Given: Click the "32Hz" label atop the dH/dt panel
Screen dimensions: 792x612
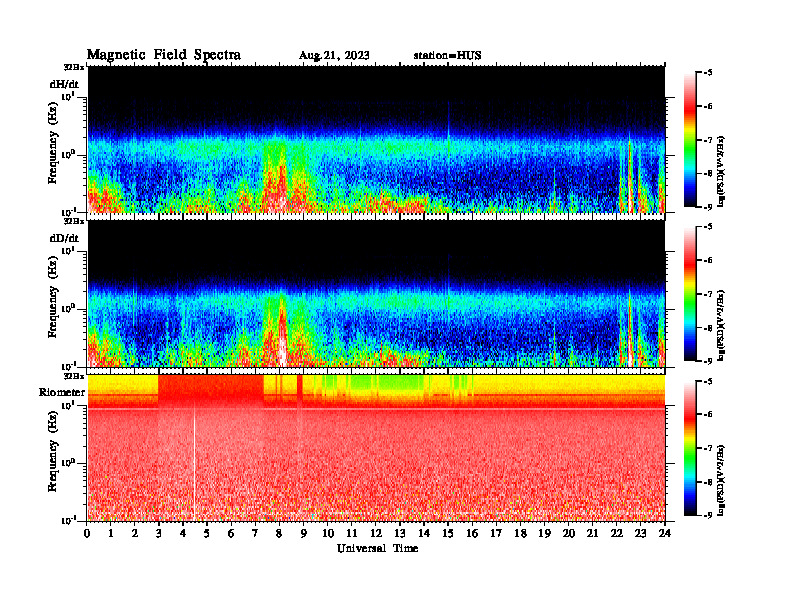Looking at the screenshot, I should (x=74, y=67).
